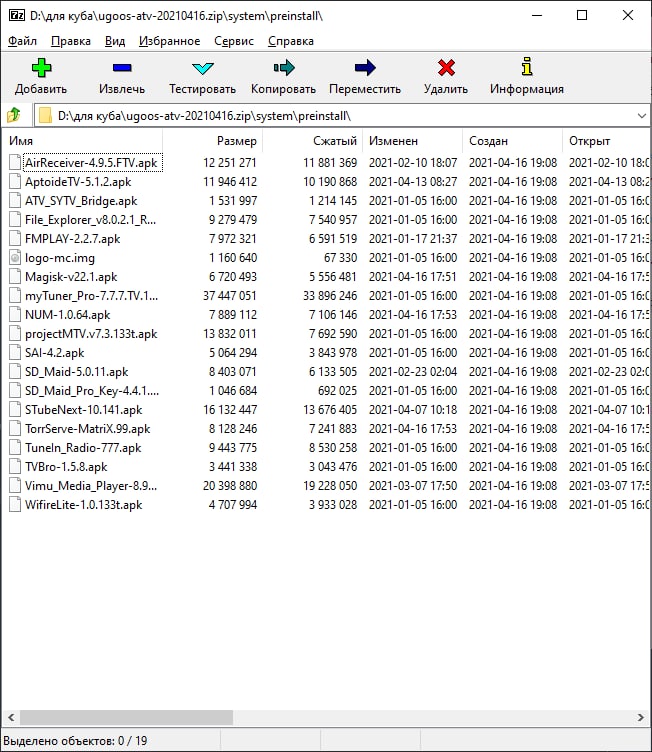The image size is (652, 752).
Task: Click modified date 2021-01-17 21:37
Action: (413, 239)
